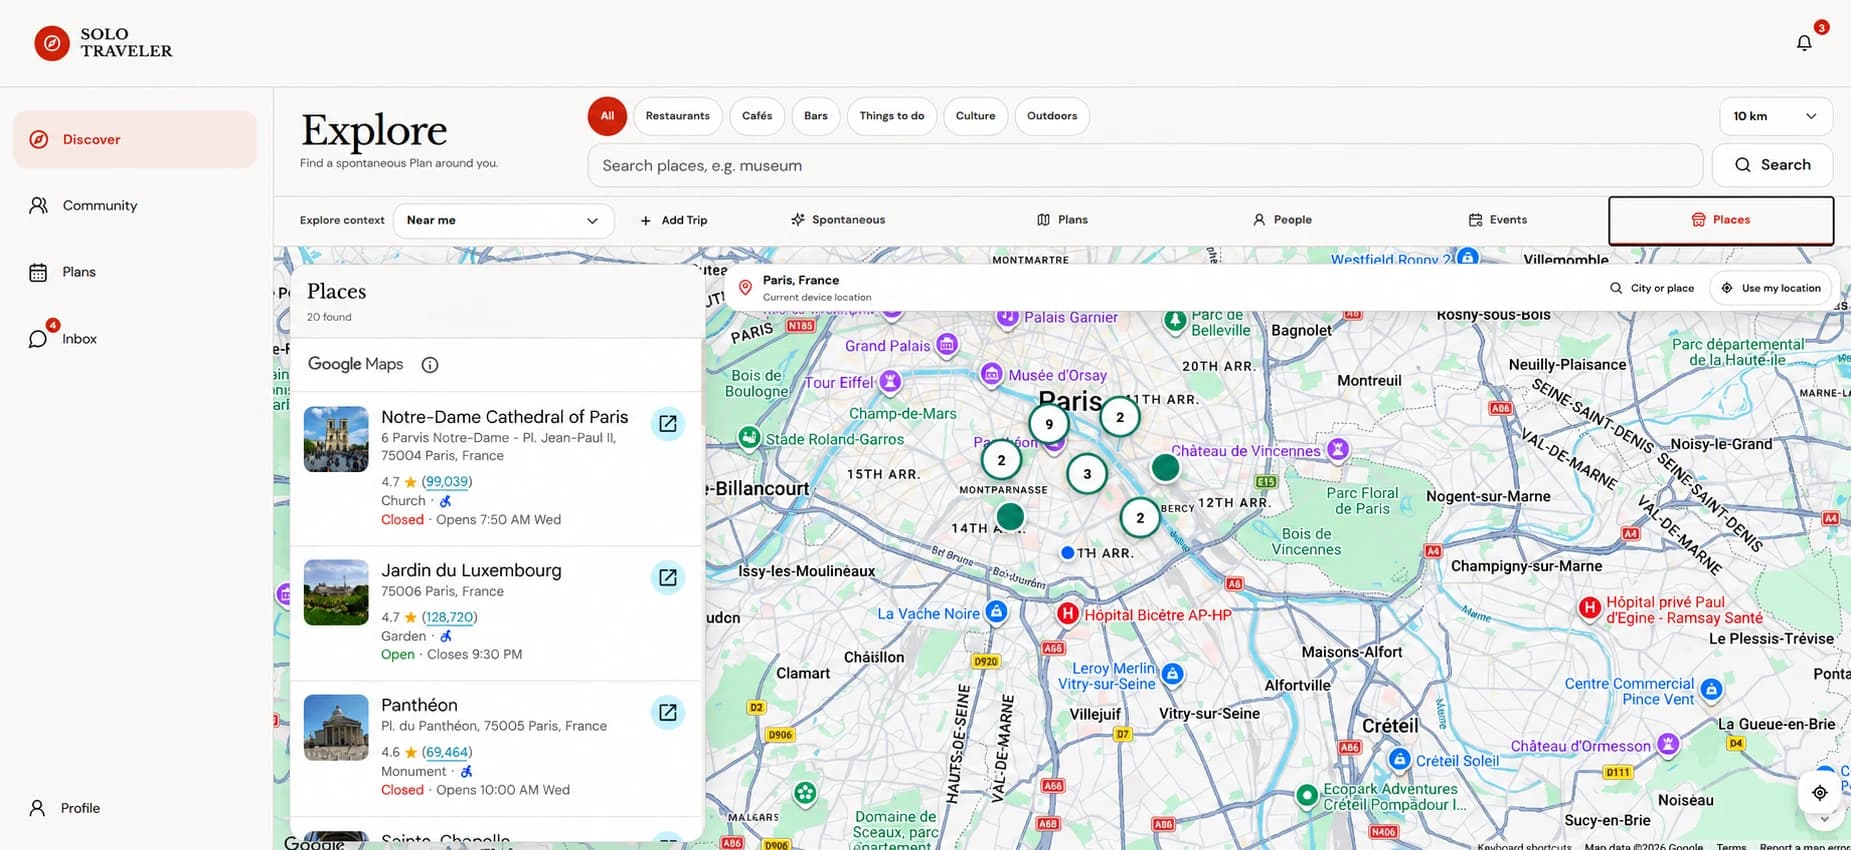Open Jardin du Luxembourg external link icon
This screenshot has height=850, width=1851.
tap(668, 577)
